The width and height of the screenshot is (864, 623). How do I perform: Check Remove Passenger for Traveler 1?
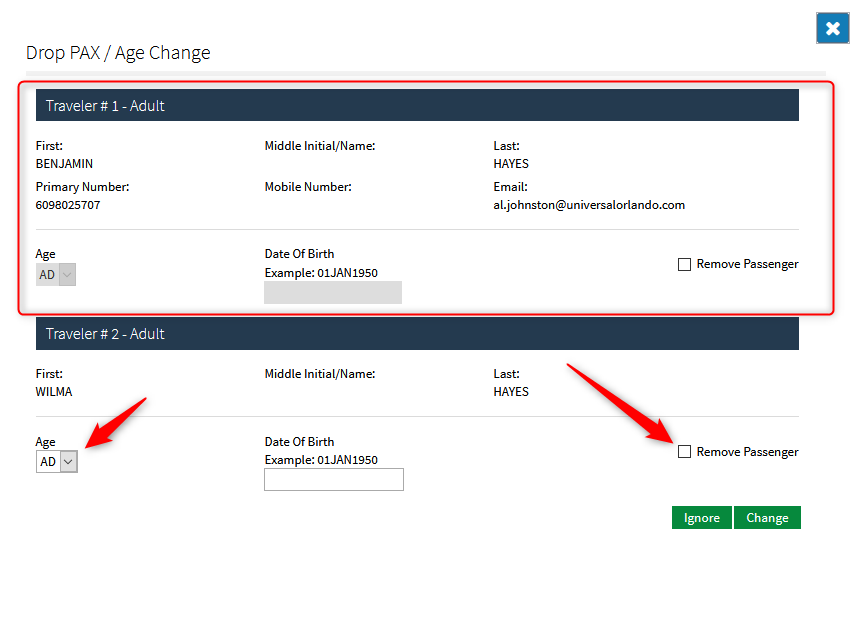(684, 264)
